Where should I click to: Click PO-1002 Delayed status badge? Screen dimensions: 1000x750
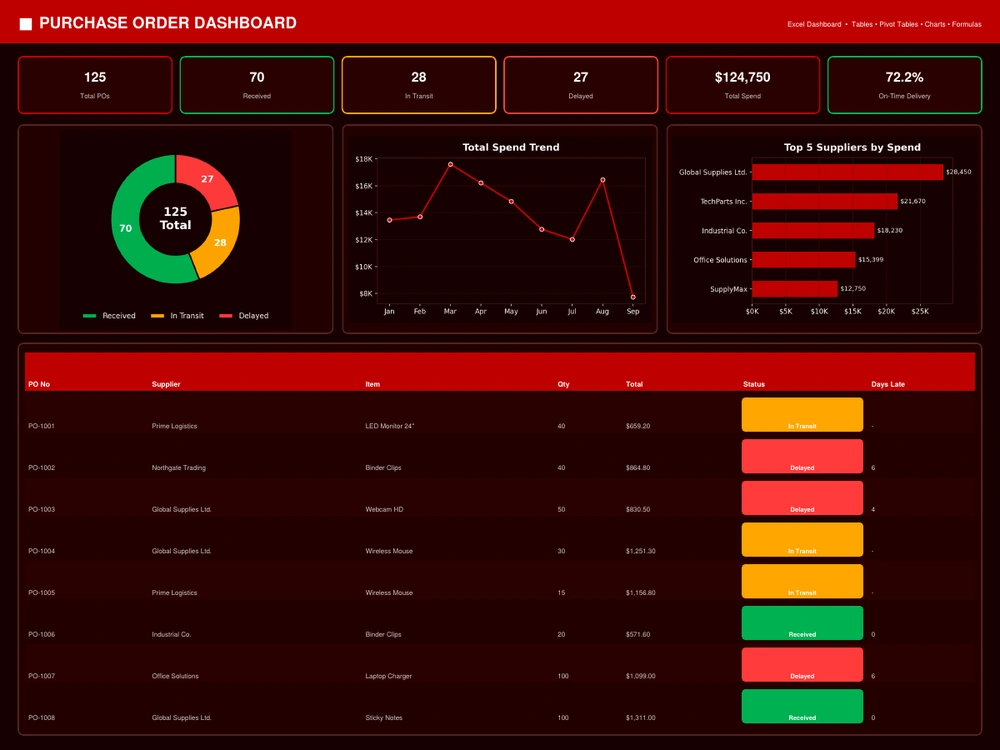pos(802,456)
